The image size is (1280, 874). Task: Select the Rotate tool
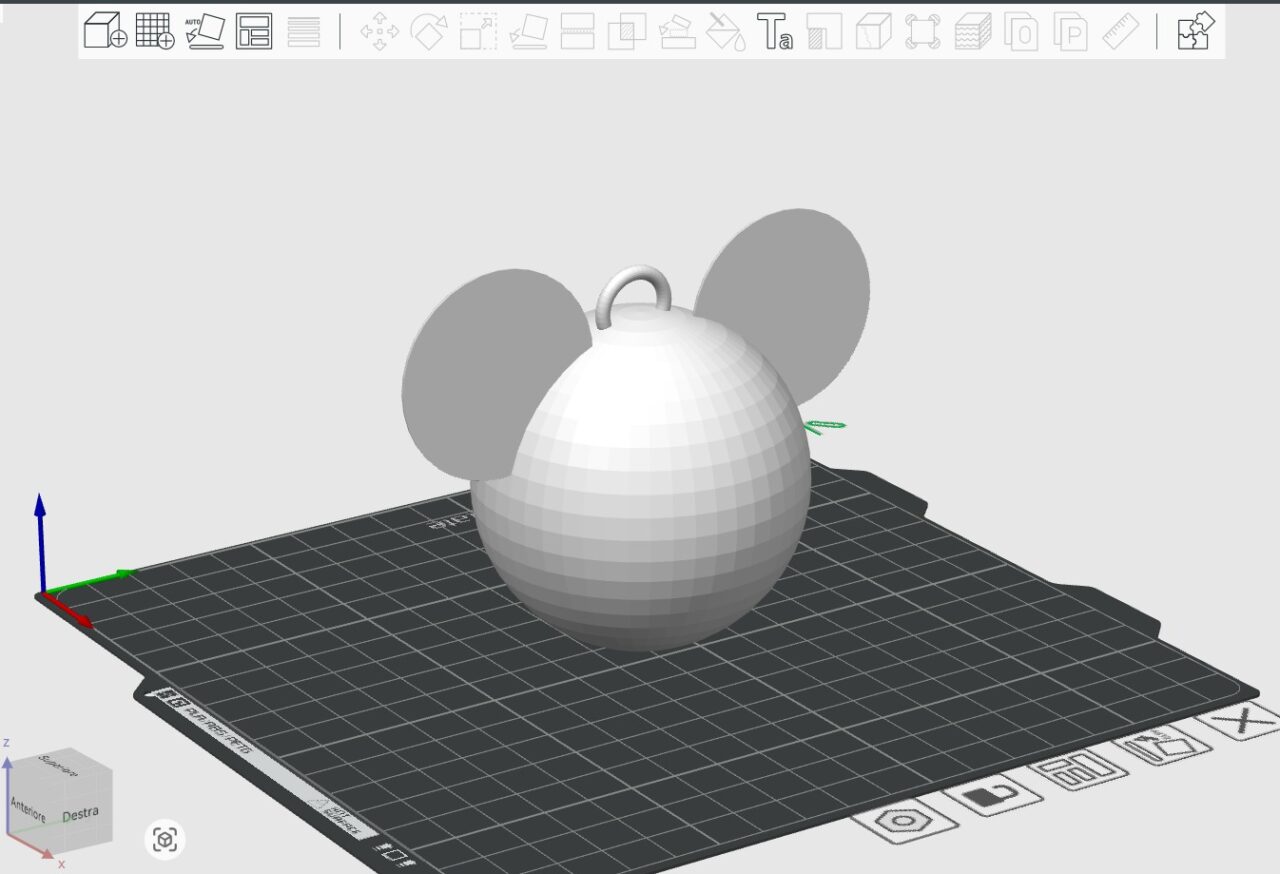428,31
